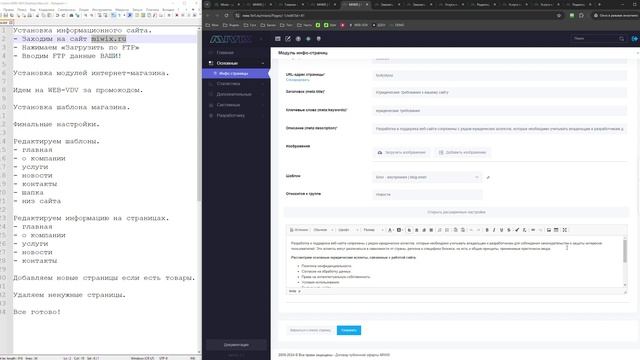Viewport: 640px width, 360px height.
Task: Open the browser extensions puzzle icon
Action: click(581, 16)
